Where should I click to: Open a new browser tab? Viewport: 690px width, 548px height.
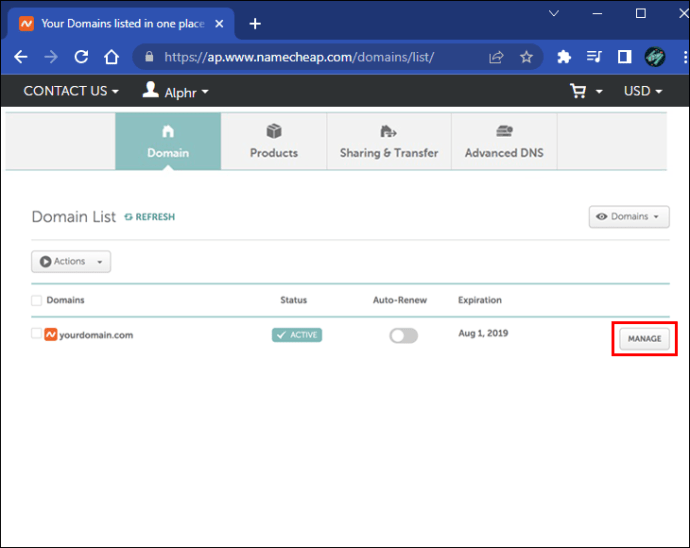point(255,23)
